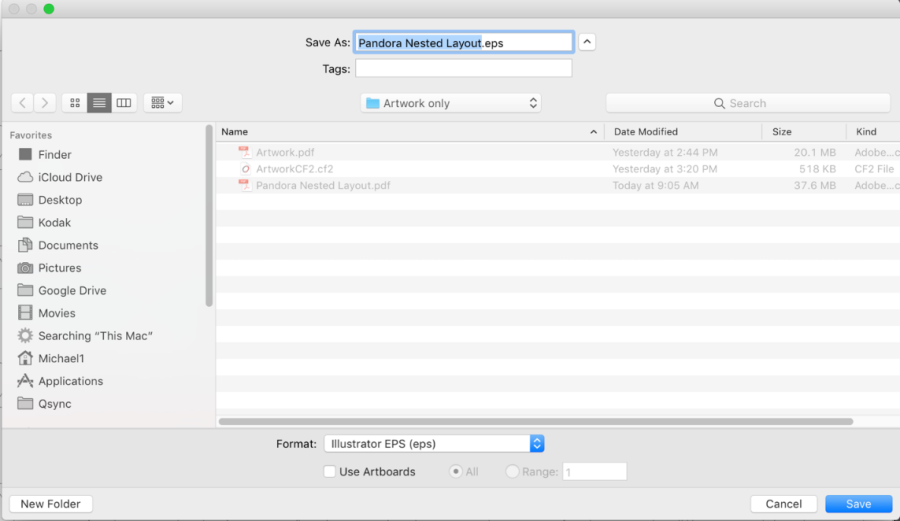
Task: Click the forward navigation arrow
Action: coord(45,102)
